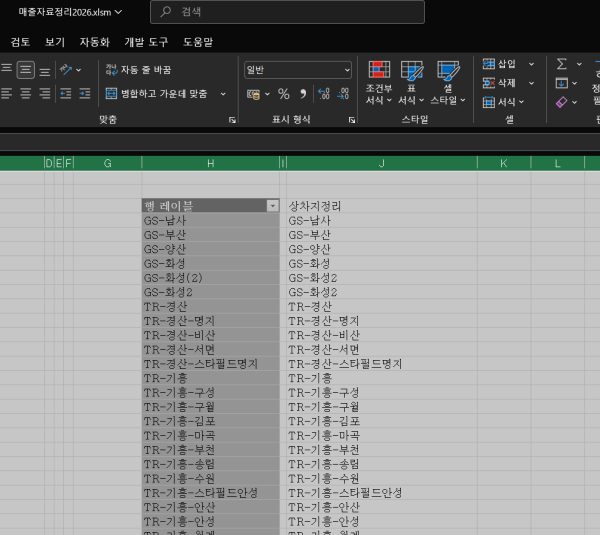Select column G header

tap(108, 163)
